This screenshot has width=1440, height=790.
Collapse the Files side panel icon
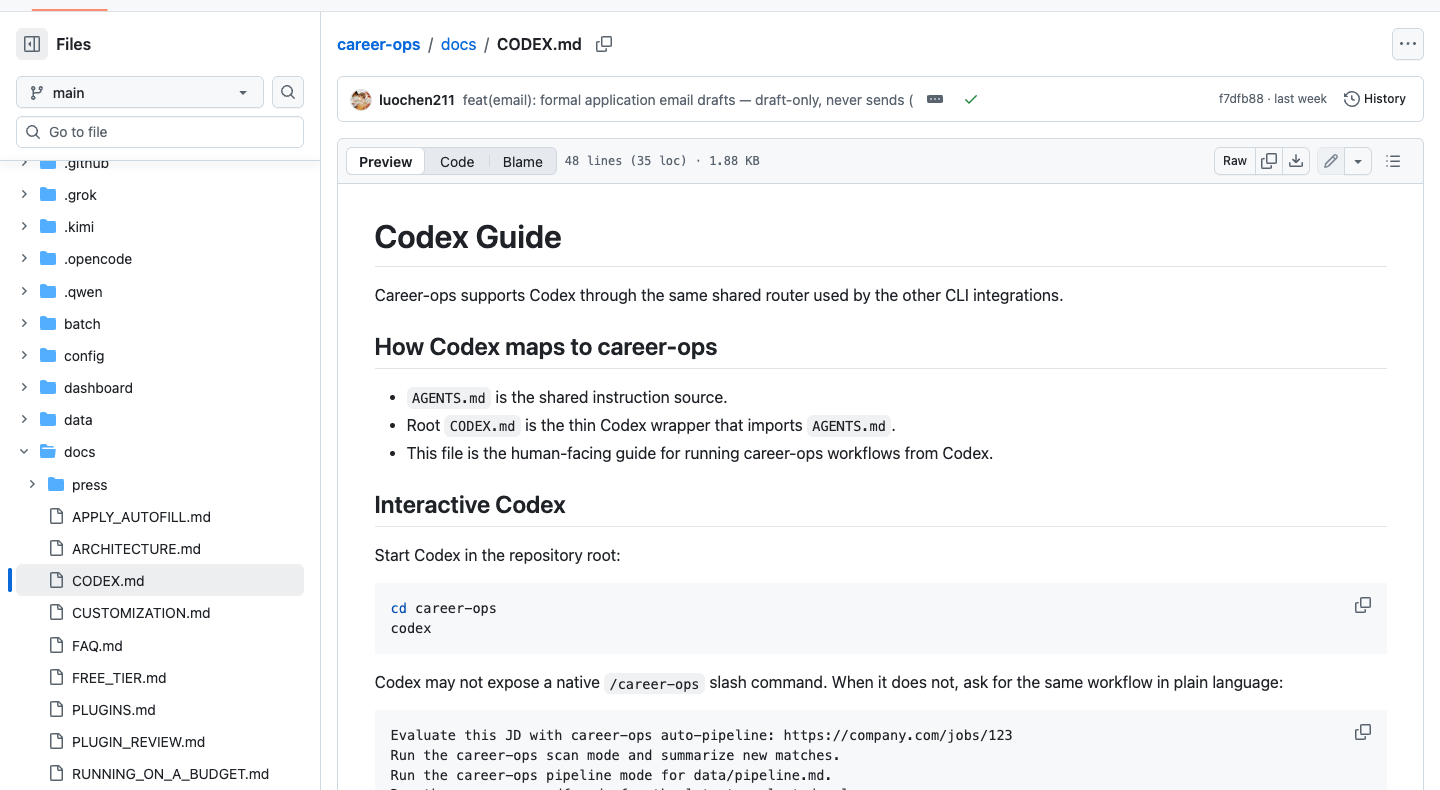coord(32,44)
